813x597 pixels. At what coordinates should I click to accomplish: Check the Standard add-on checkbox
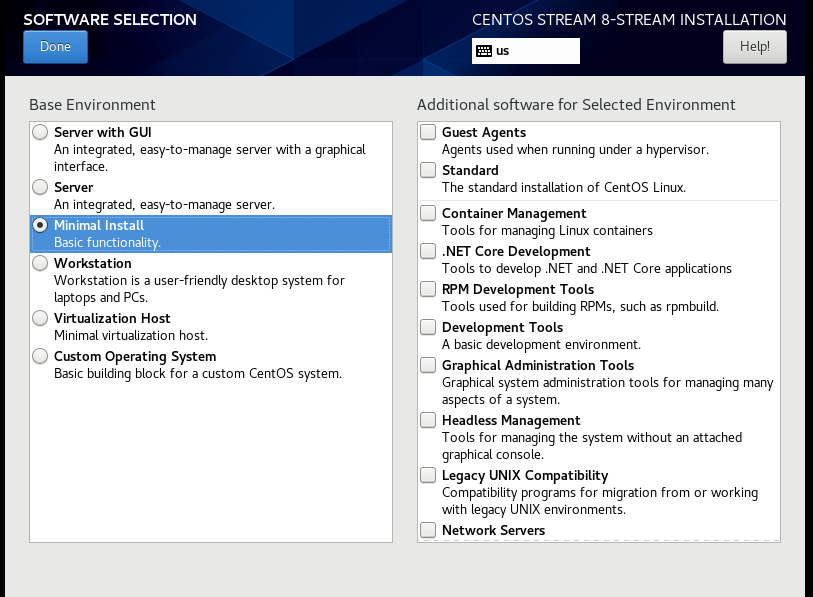pyautogui.click(x=428, y=170)
